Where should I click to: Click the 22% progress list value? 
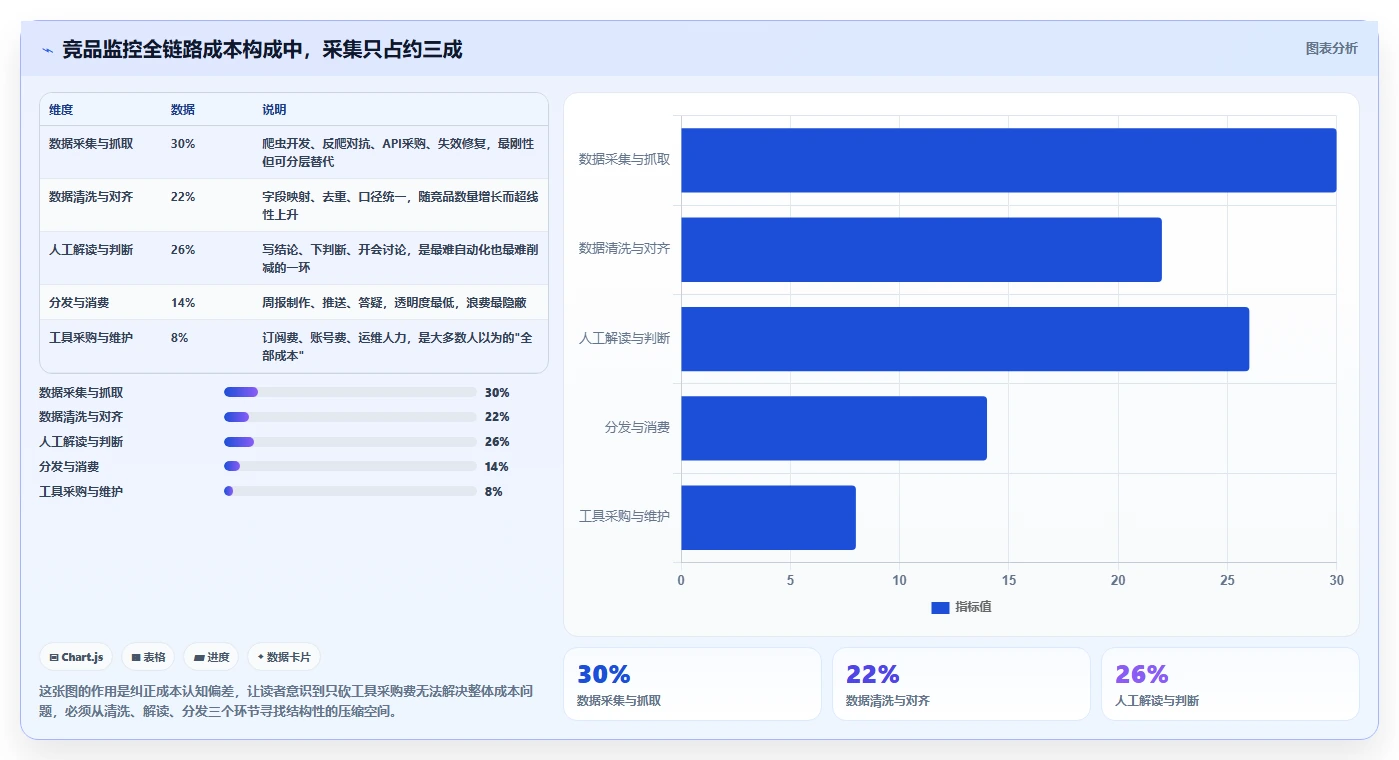(x=497, y=417)
